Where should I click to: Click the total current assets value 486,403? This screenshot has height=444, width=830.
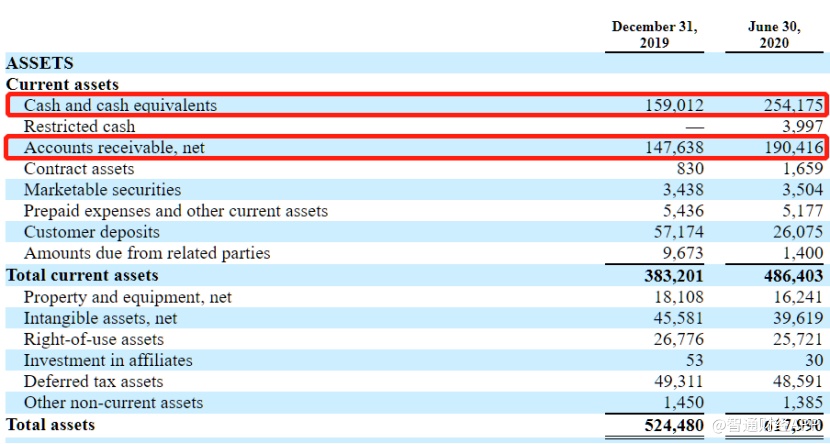click(x=791, y=276)
